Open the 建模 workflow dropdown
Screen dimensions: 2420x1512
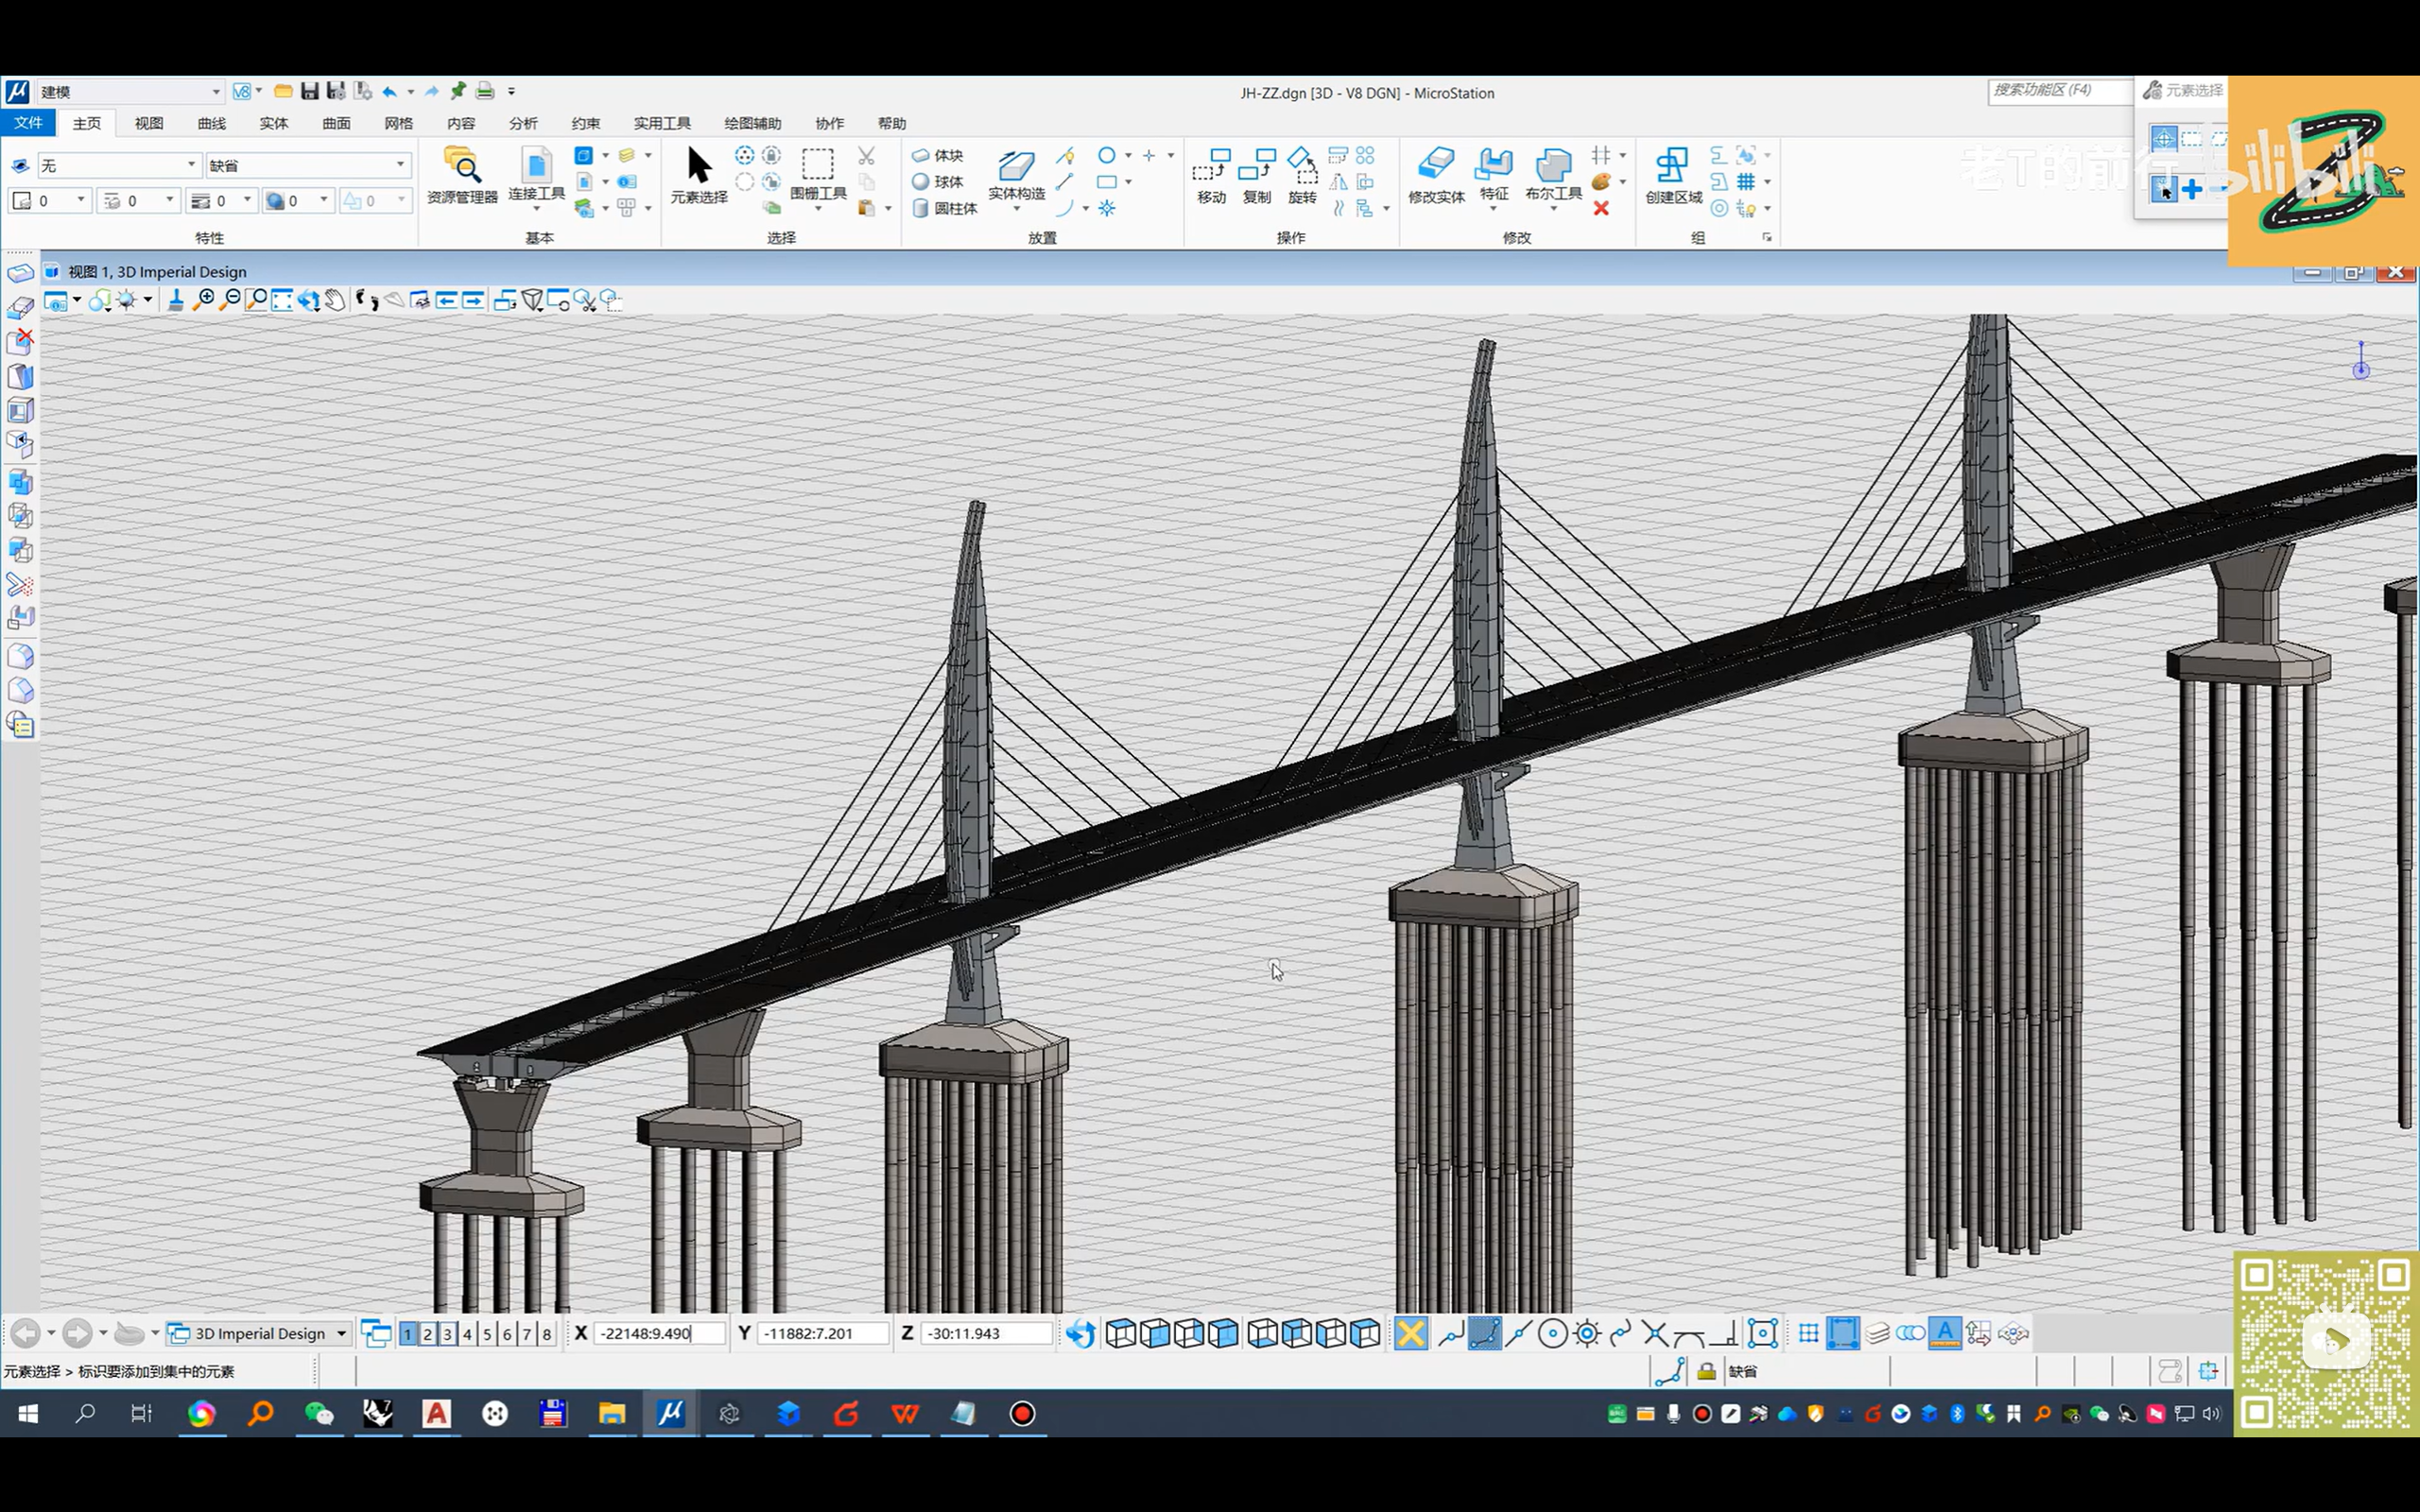(x=215, y=92)
